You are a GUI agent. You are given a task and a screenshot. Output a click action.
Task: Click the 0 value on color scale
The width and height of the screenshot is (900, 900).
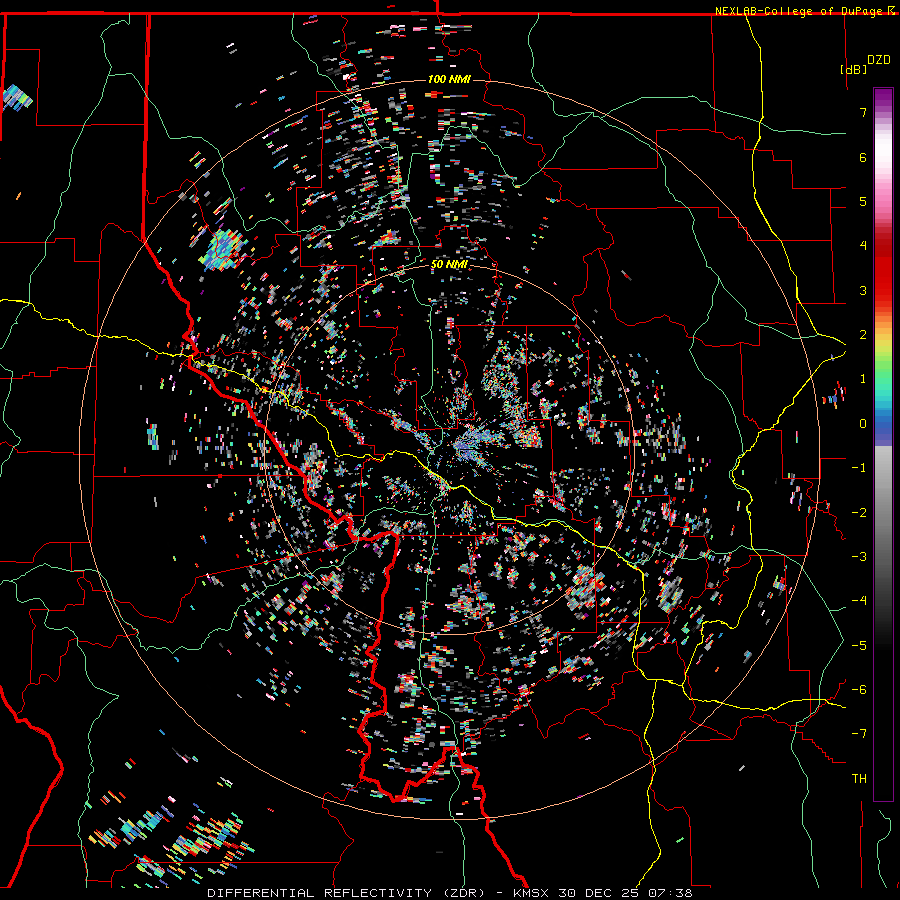[863, 424]
